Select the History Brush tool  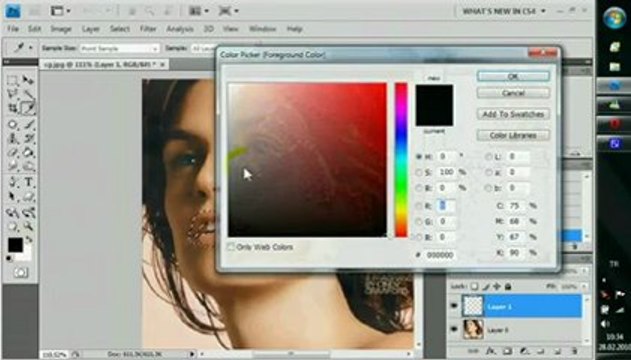pos(28,138)
